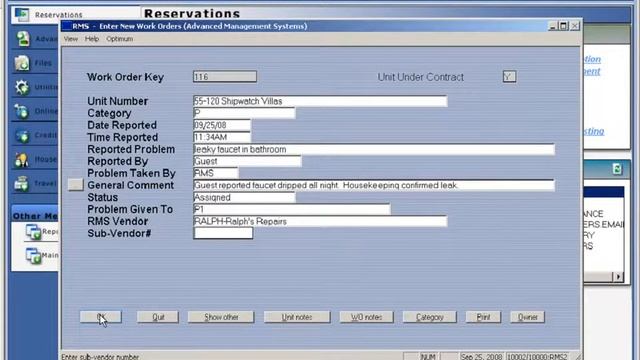Click the Maintenance icon under Other Menus

click(x=33, y=256)
